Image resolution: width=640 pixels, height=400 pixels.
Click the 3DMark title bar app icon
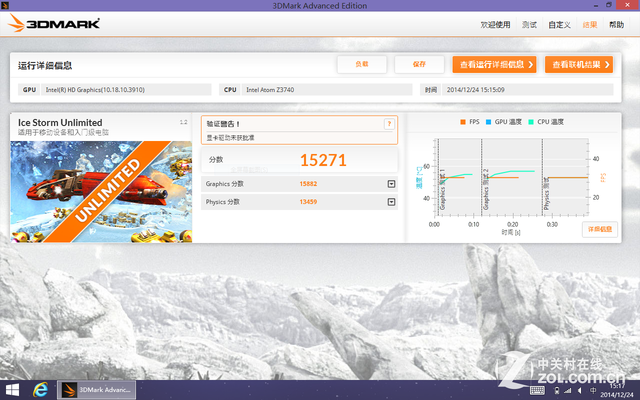click(5, 5)
